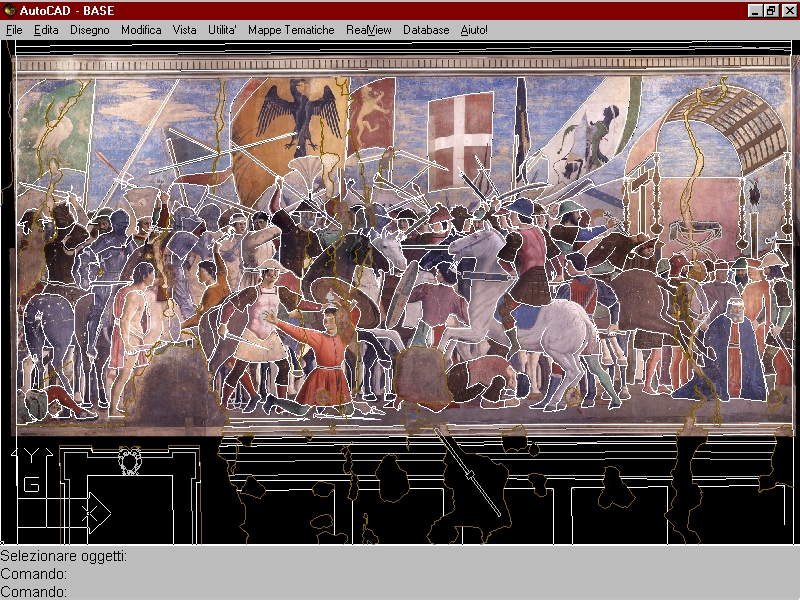
Task: Pick the red flag with white cross
Action: click(461, 139)
